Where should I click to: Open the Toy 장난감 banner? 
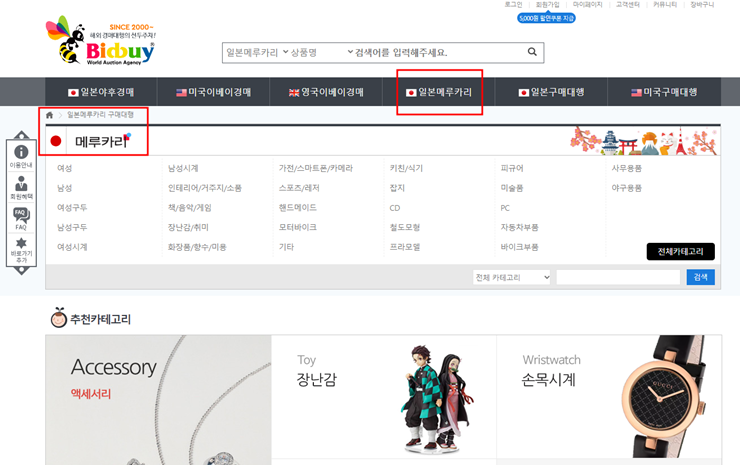click(384, 397)
